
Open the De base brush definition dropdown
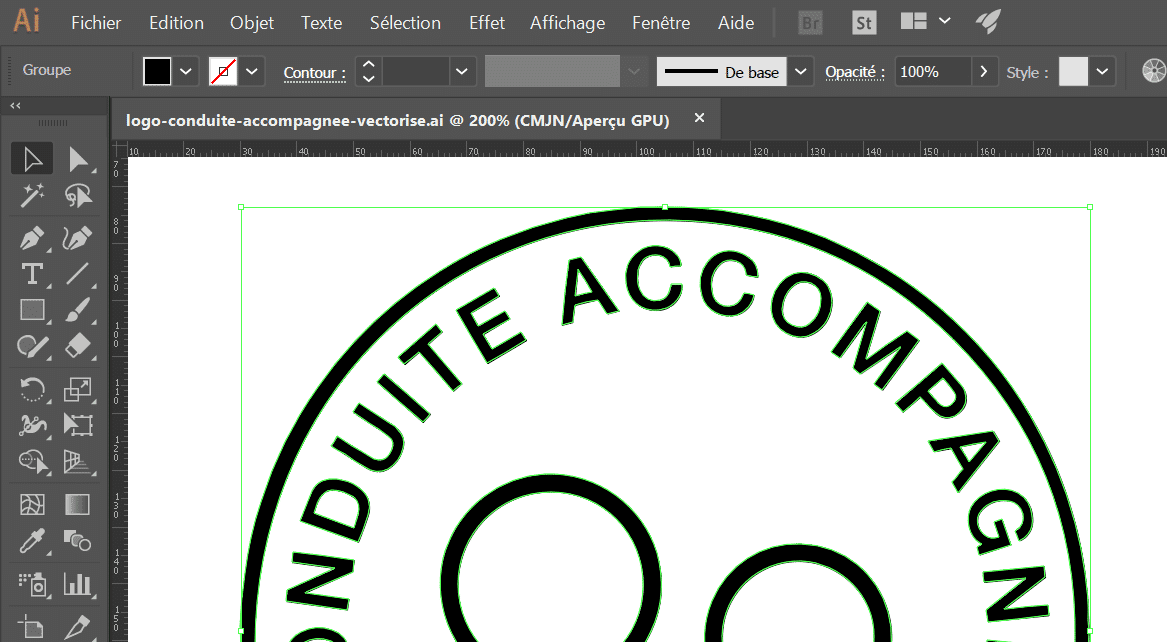pos(801,72)
